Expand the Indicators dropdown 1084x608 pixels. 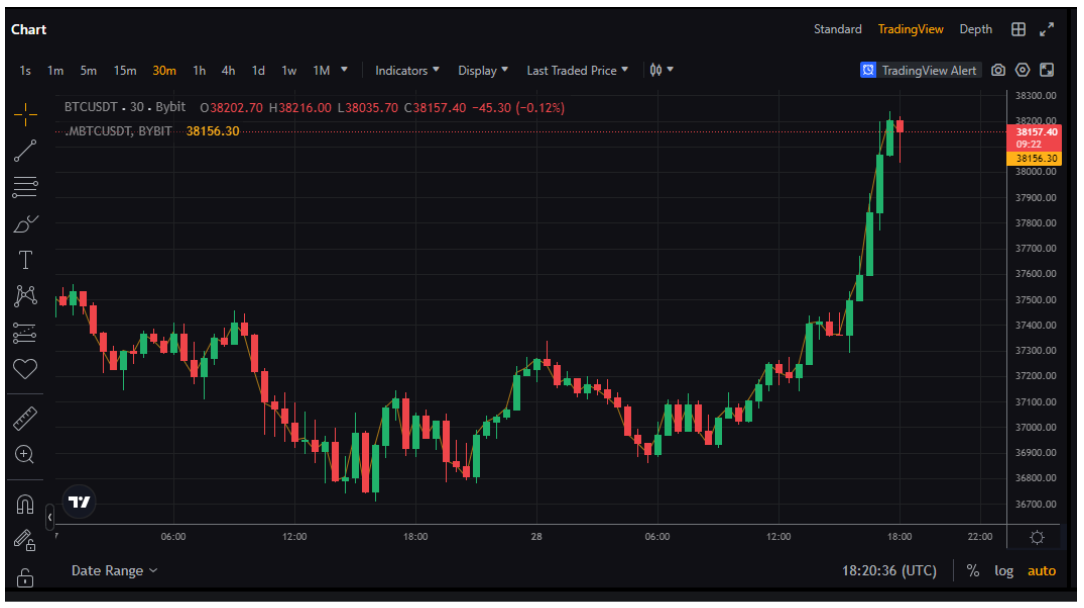point(407,70)
